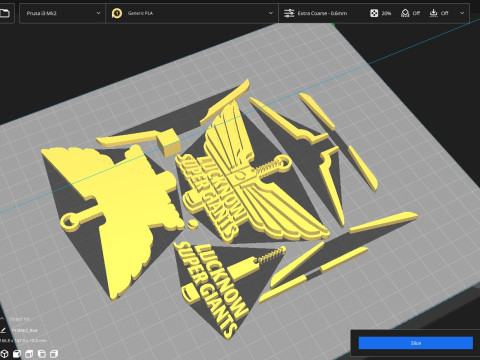Click the infill density icon

(374, 13)
